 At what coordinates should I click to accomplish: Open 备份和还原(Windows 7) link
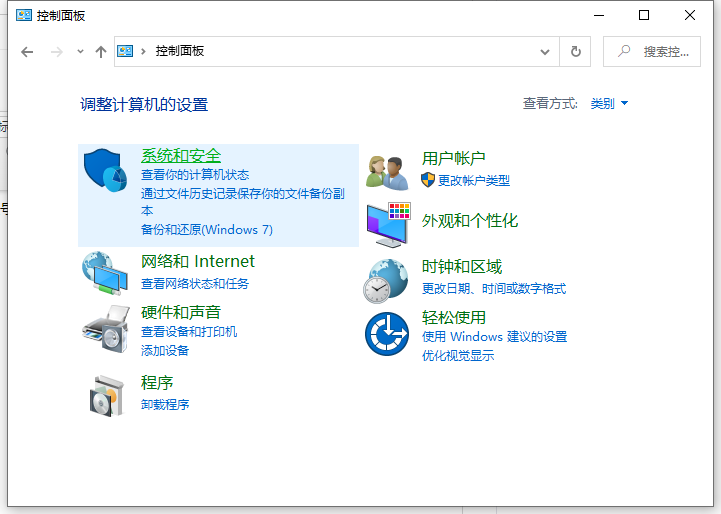[207, 230]
